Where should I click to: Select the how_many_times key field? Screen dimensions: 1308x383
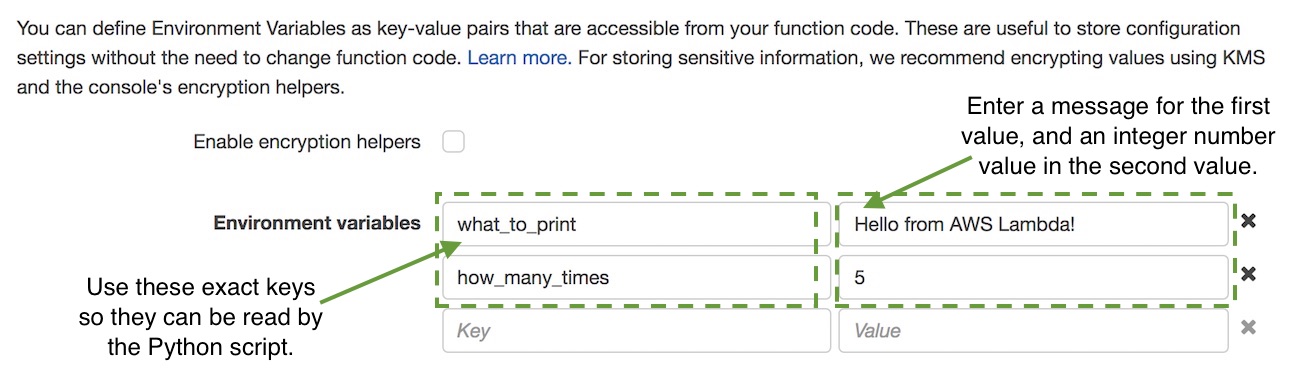636,277
